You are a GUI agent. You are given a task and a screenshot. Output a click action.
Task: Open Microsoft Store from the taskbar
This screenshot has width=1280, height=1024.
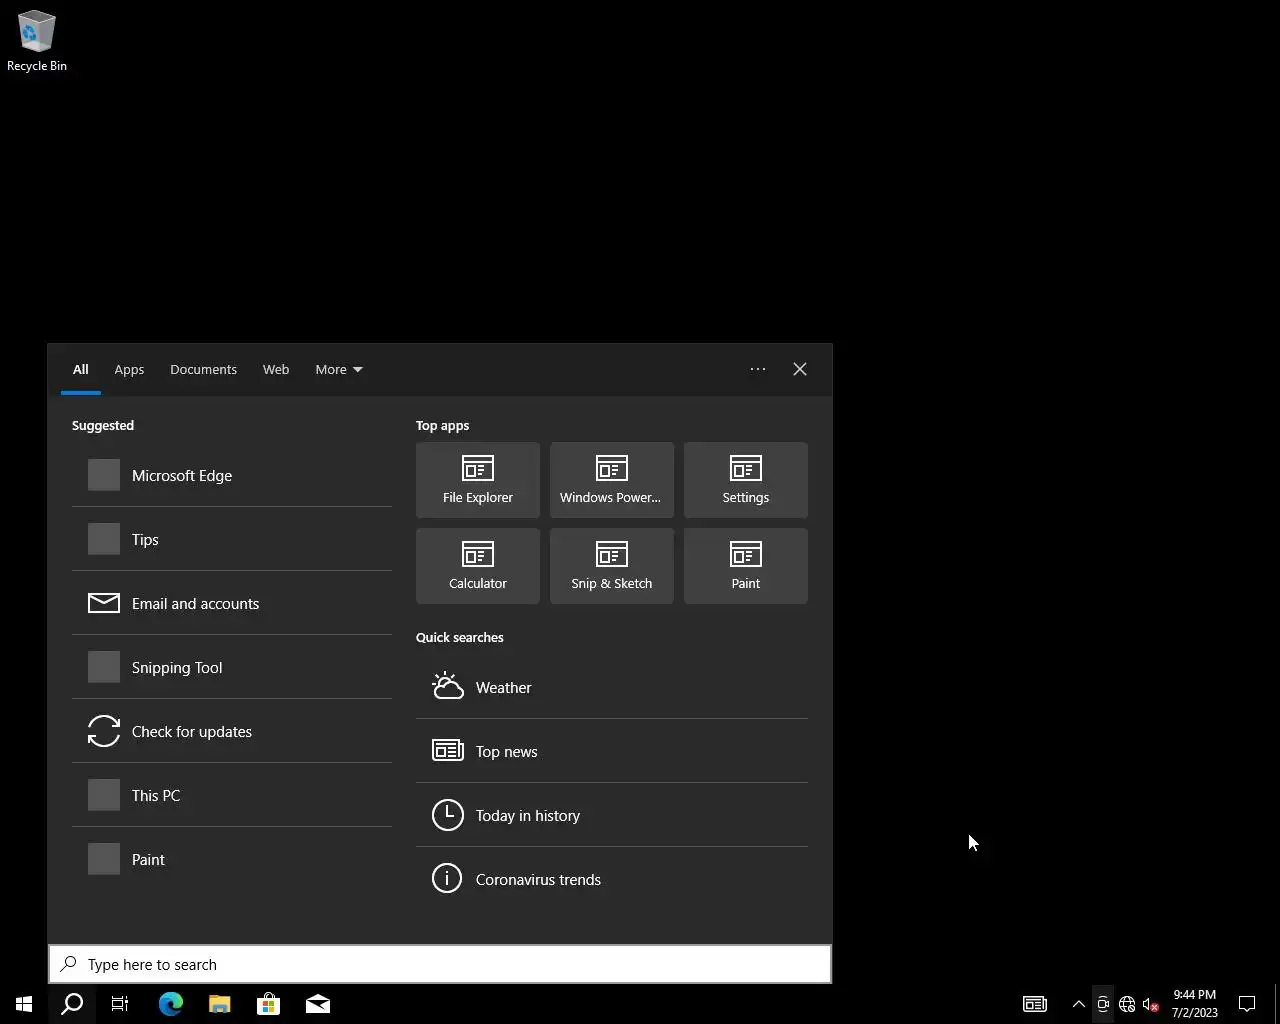269,1004
